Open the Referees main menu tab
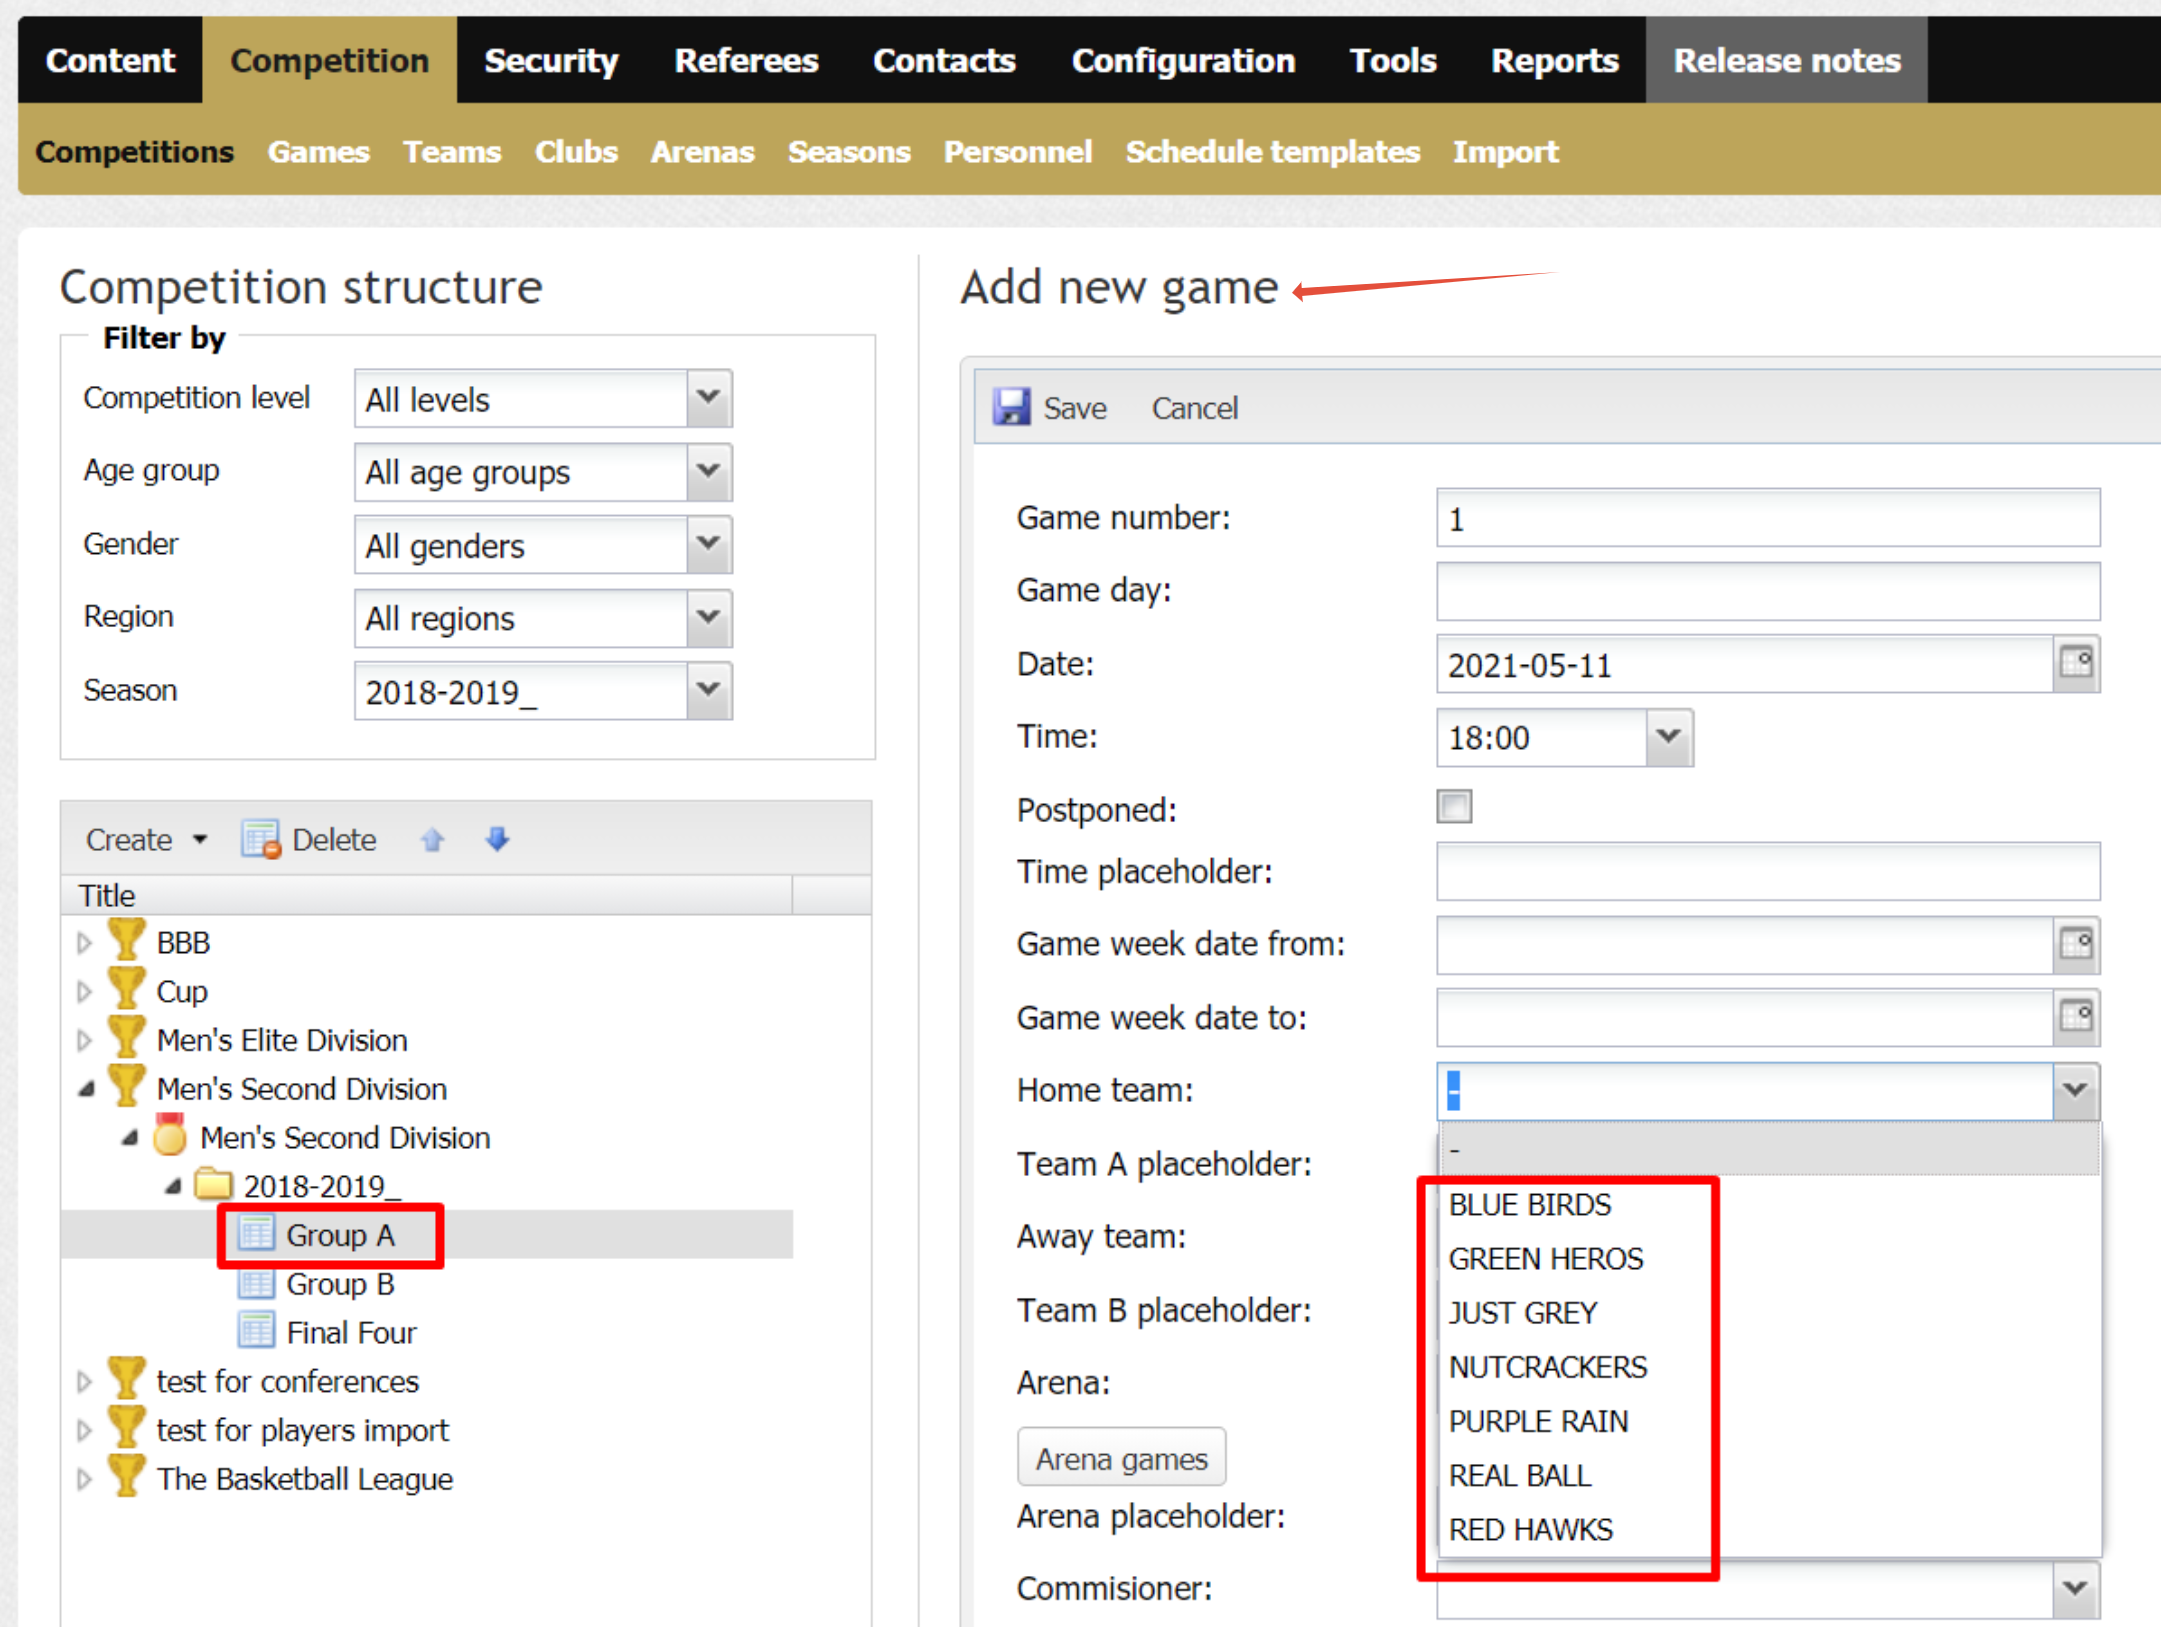The width and height of the screenshot is (2161, 1627). [746, 60]
